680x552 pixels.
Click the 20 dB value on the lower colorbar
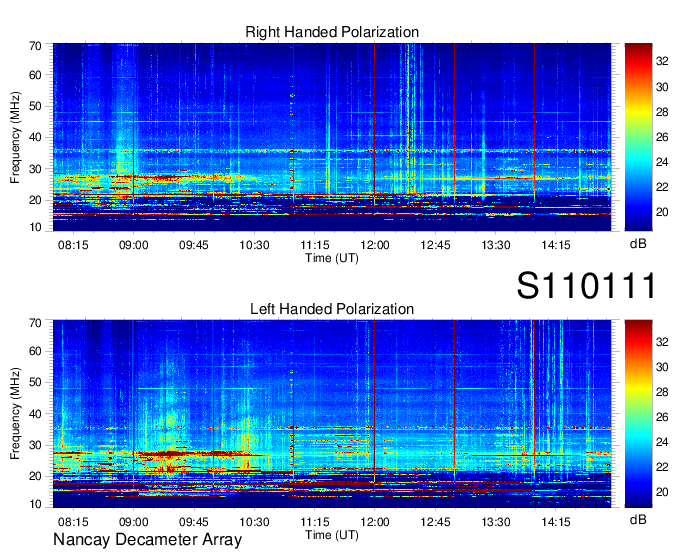[662, 492]
